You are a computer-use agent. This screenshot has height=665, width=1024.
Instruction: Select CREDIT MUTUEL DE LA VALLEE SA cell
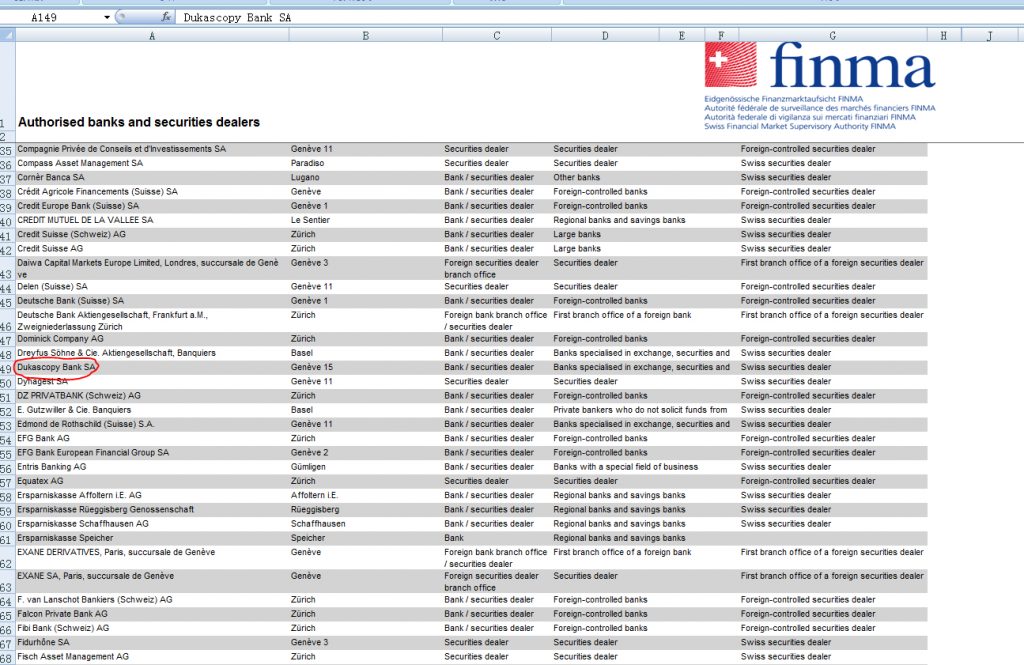pos(152,220)
